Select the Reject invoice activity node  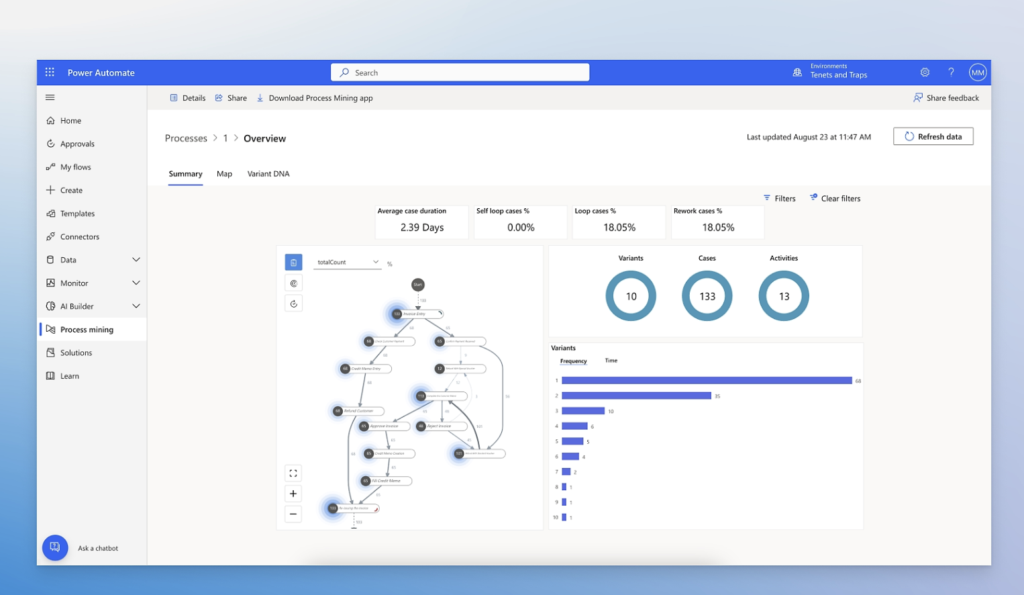(441, 426)
